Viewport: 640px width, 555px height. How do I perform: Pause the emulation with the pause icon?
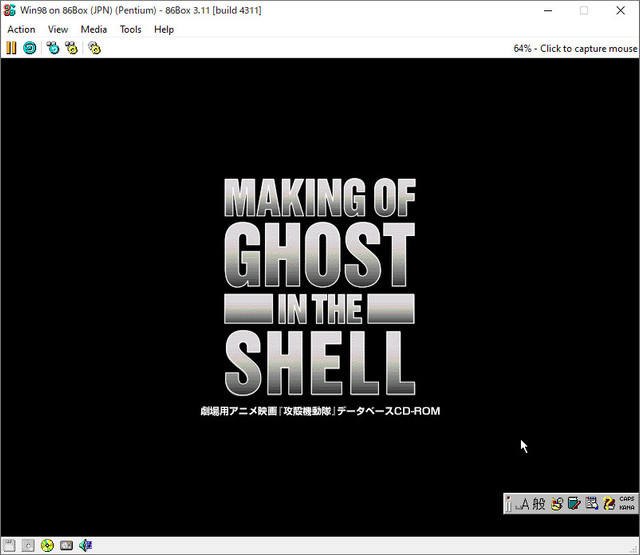pos(11,48)
